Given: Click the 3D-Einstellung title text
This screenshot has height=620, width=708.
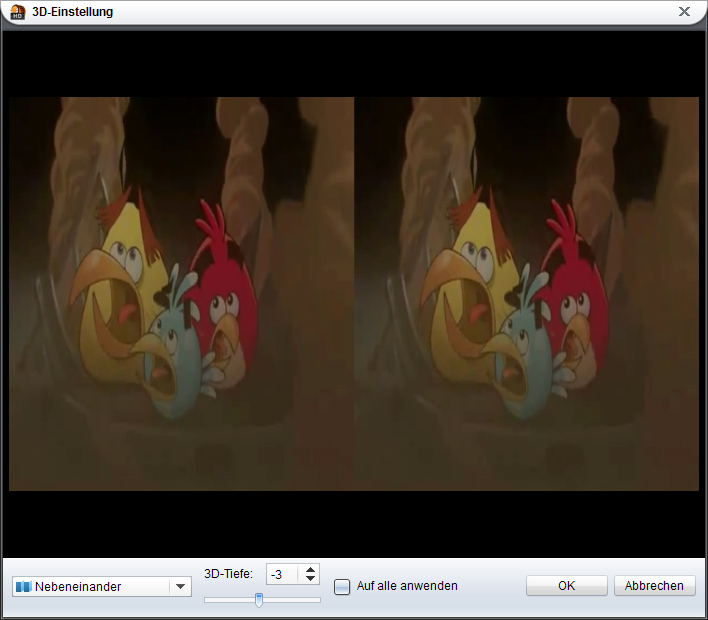Looking at the screenshot, I should (72, 12).
